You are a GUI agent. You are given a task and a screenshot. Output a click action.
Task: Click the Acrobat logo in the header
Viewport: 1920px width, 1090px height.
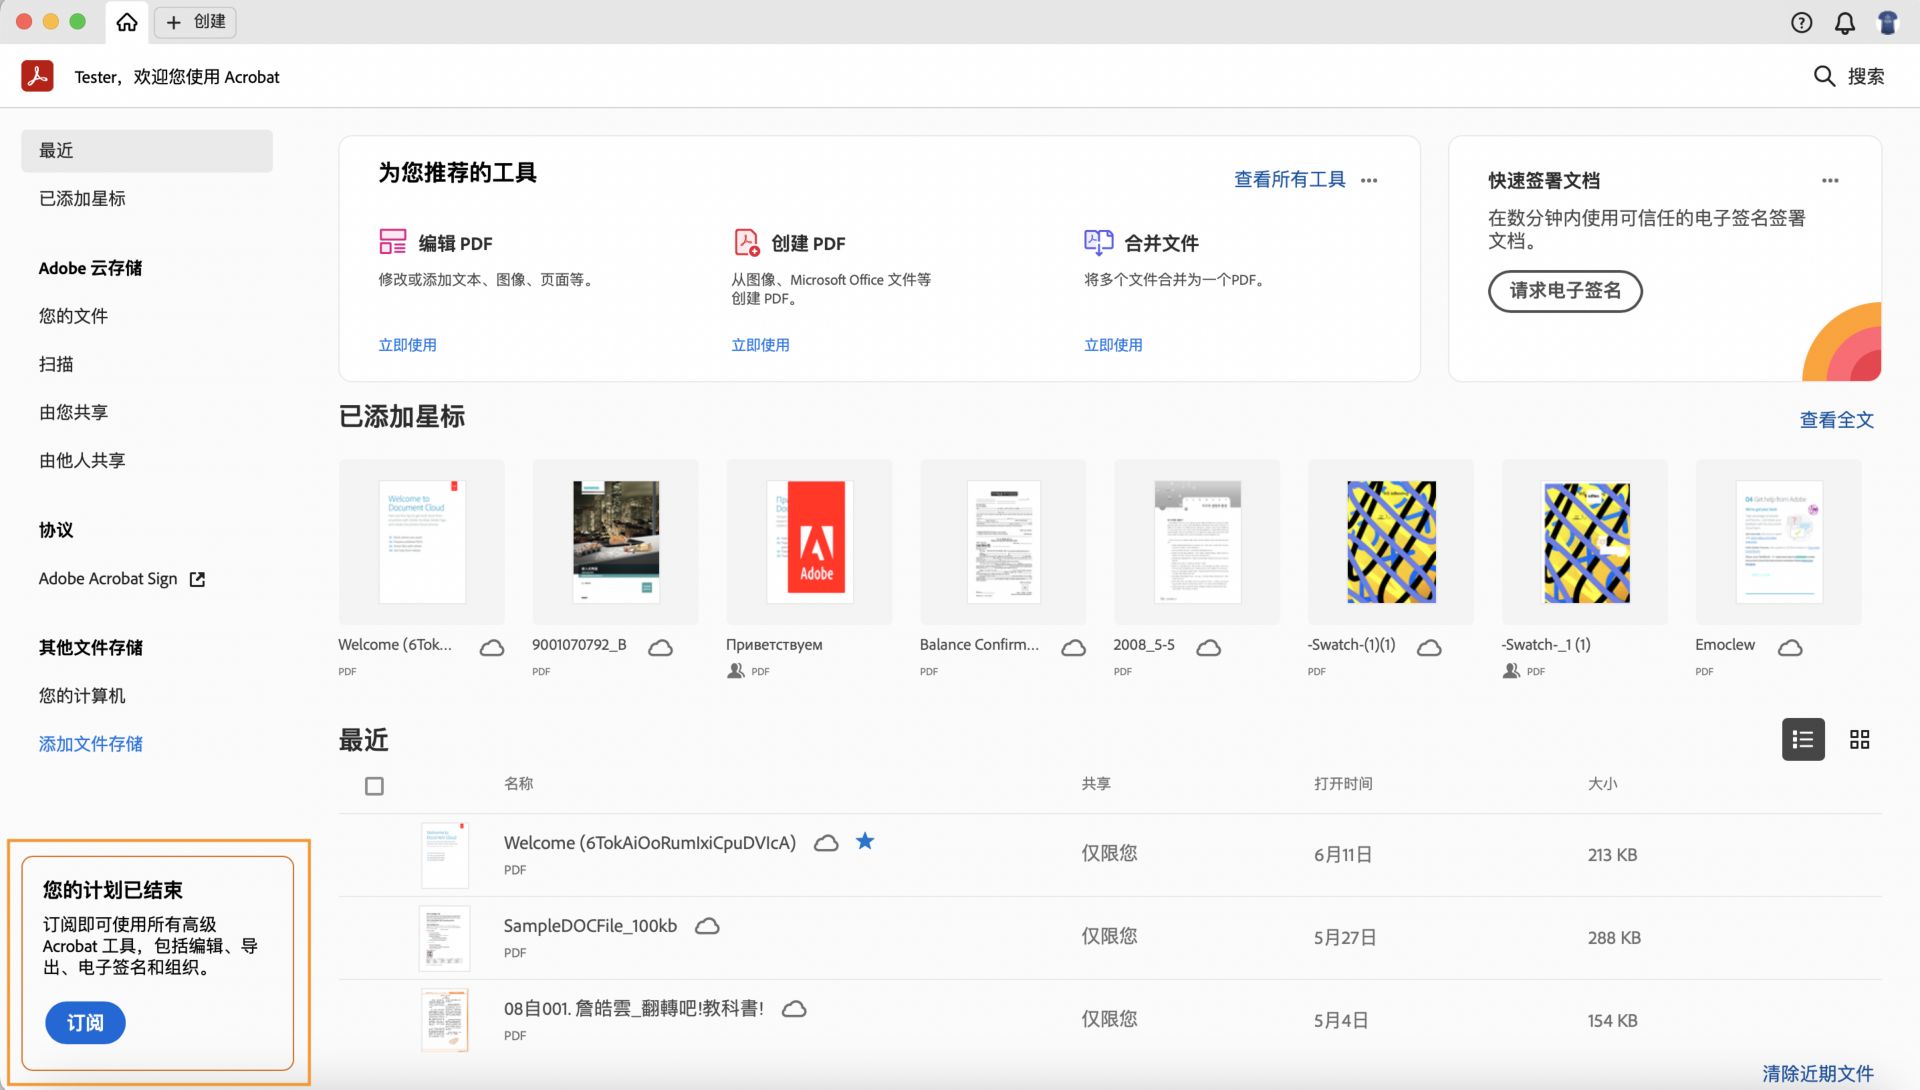37,76
